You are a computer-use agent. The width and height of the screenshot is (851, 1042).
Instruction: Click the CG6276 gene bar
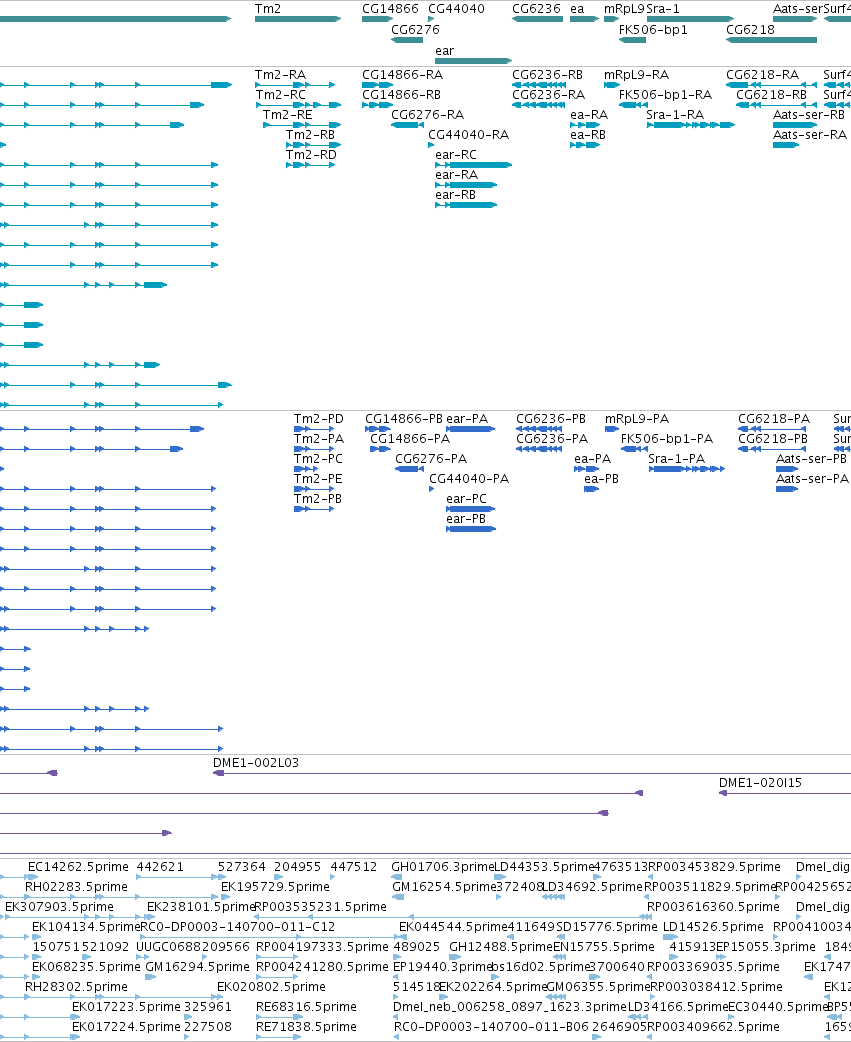pyautogui.click(x=407, y=40)
